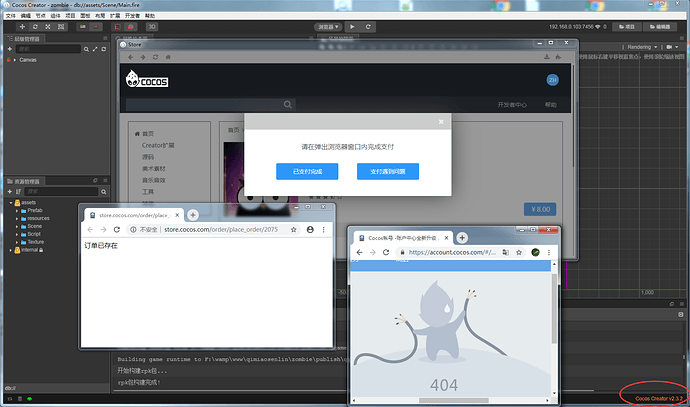Expand the resources folder
The width and height of the screenshot is (690, 407).
pos(17,219)
